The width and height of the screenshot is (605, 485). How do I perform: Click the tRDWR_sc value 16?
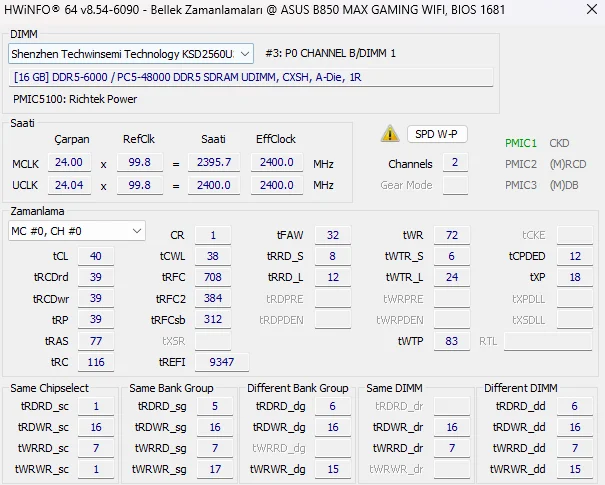point(96,427)
